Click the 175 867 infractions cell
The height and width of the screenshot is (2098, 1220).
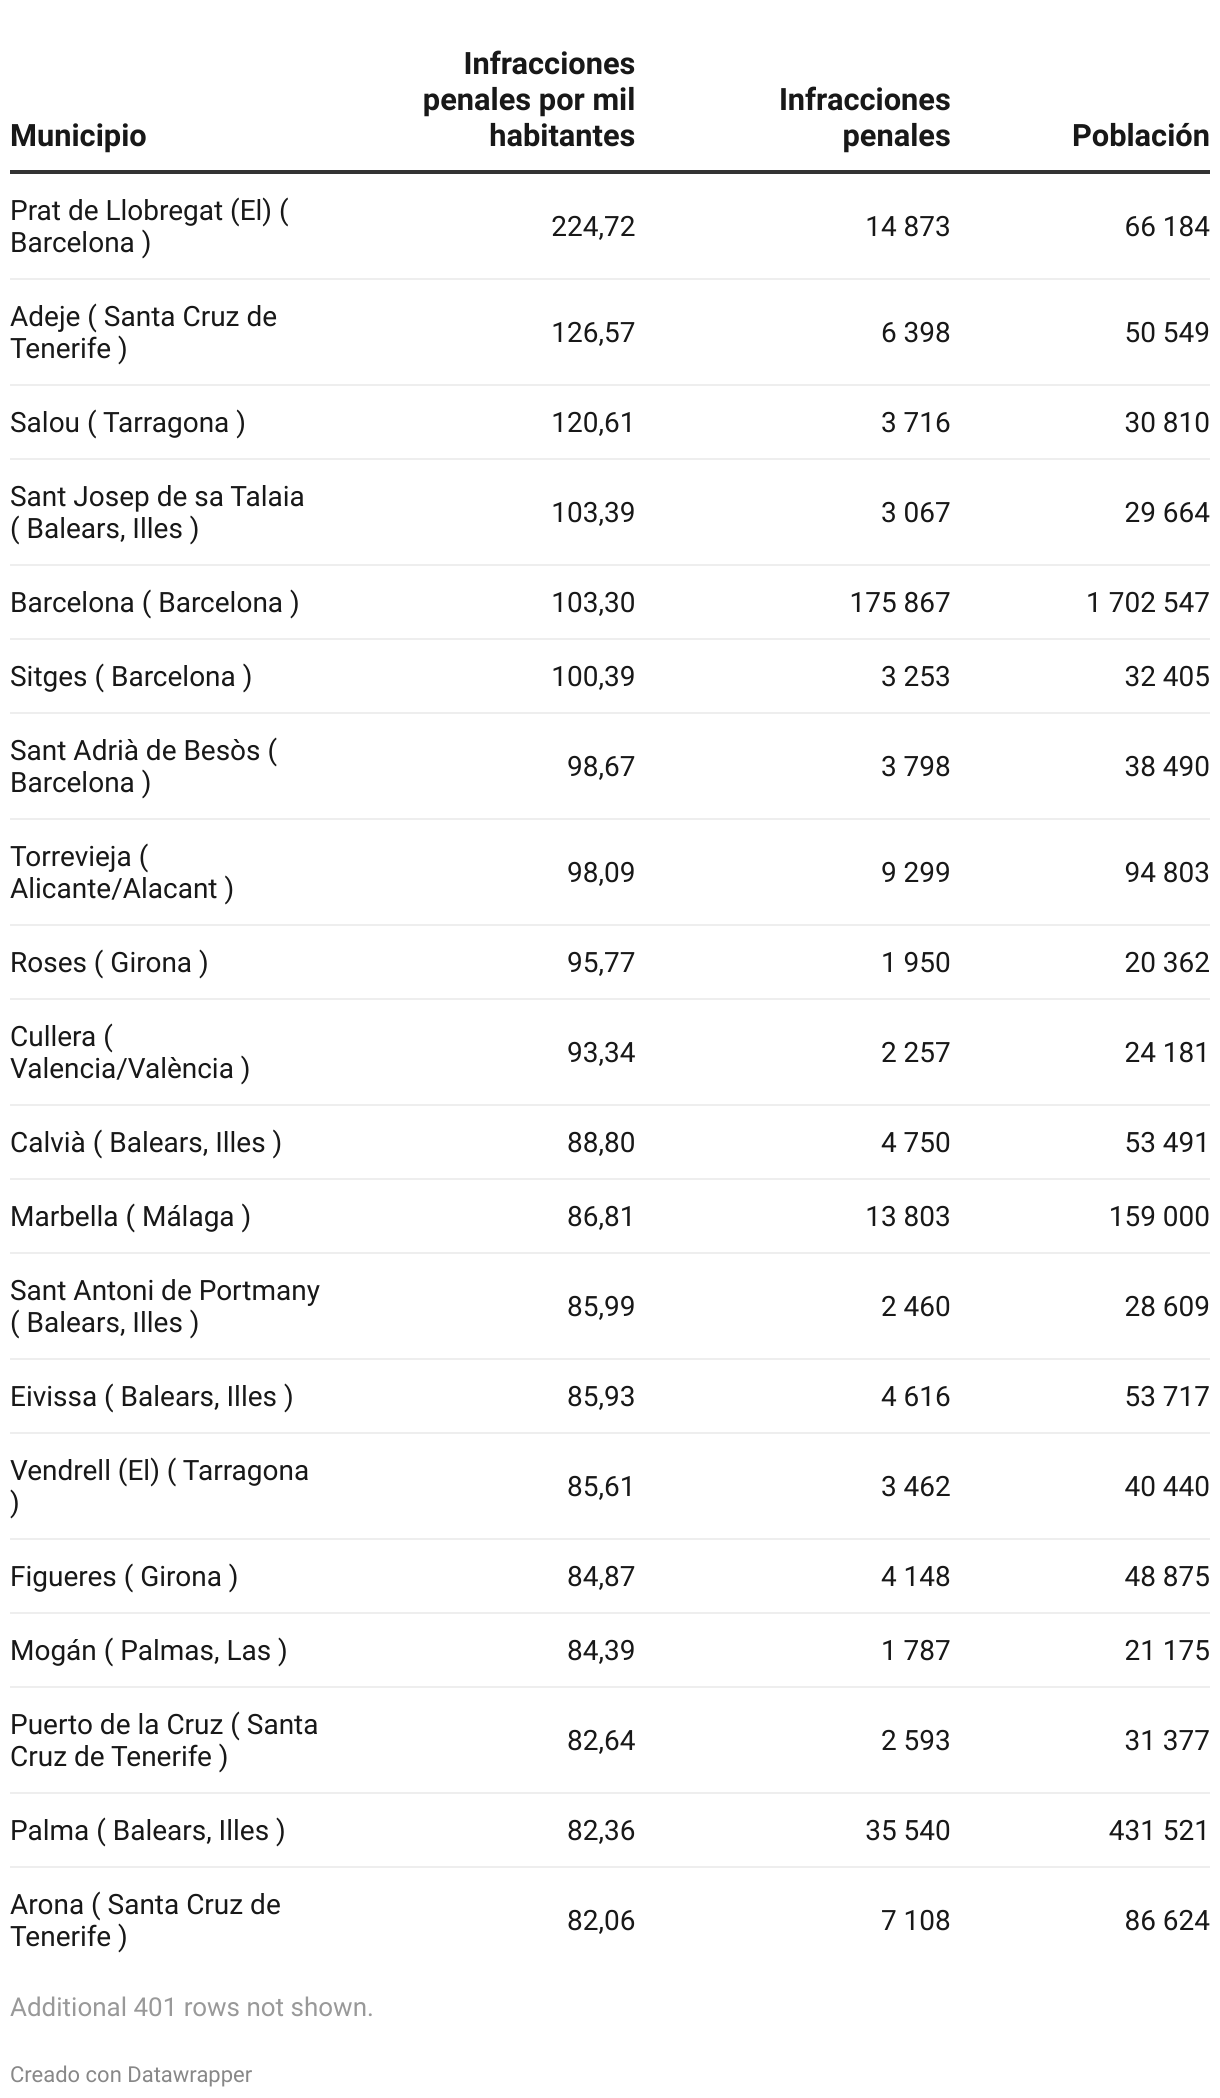900,603
